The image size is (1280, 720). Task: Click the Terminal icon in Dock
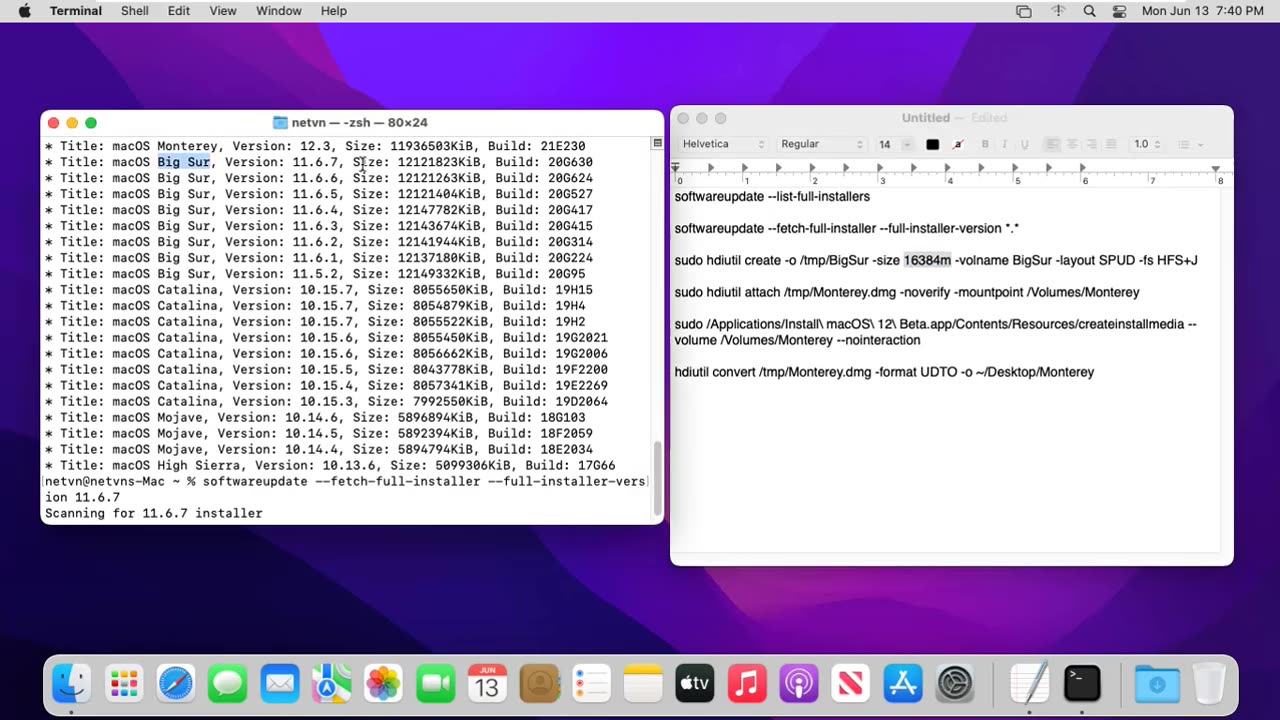[x=1081, y=684]
